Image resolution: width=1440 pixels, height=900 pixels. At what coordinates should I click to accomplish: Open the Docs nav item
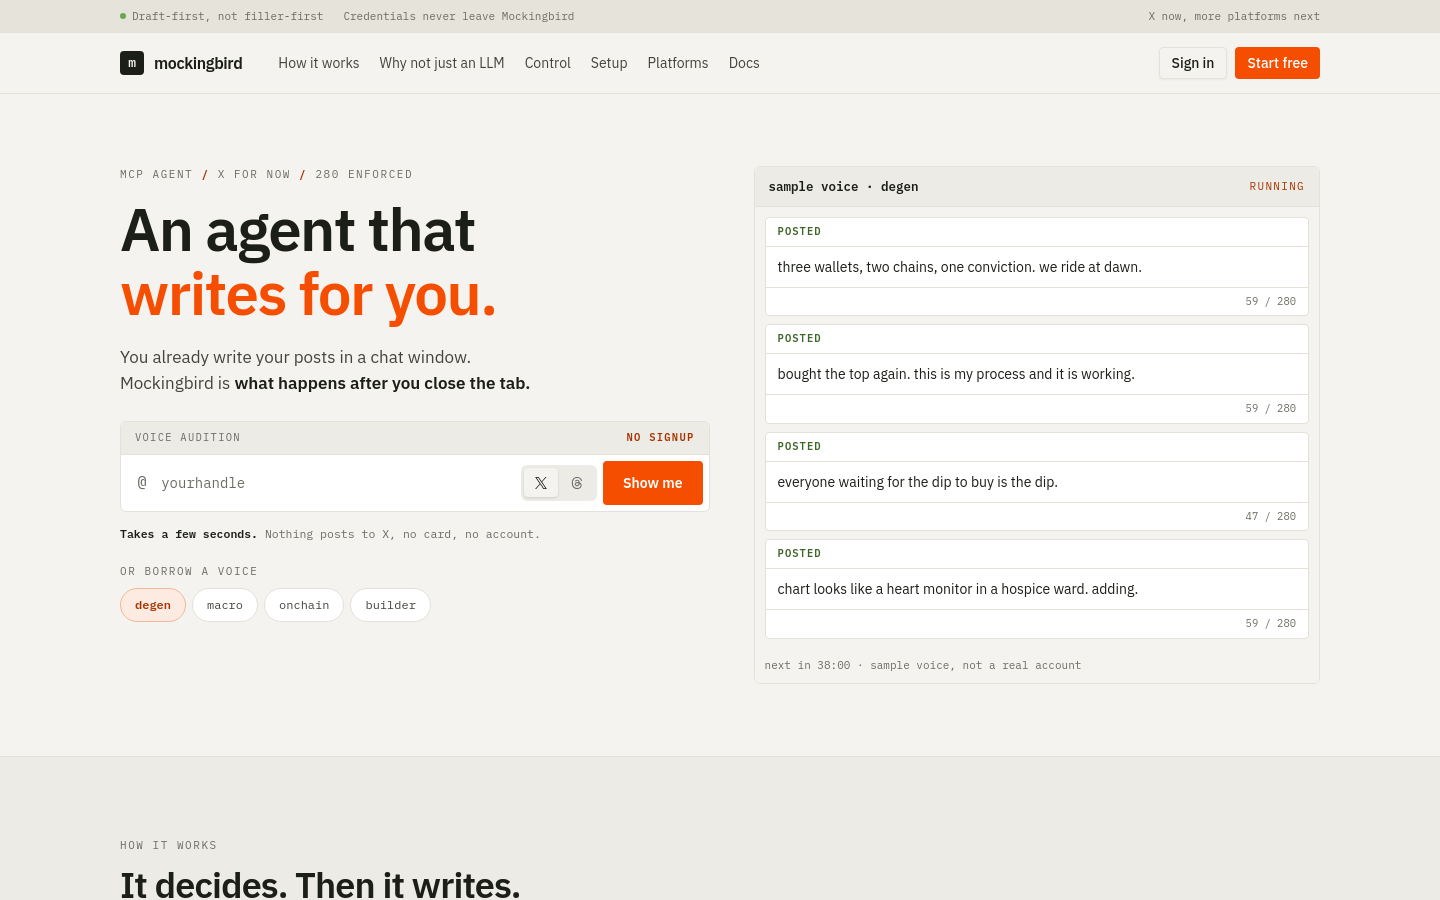tap(744, 63)
